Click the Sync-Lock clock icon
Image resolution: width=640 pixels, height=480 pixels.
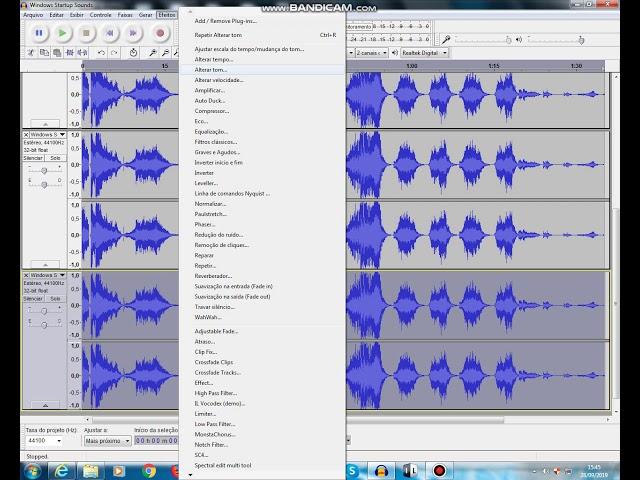coord(133,53)
